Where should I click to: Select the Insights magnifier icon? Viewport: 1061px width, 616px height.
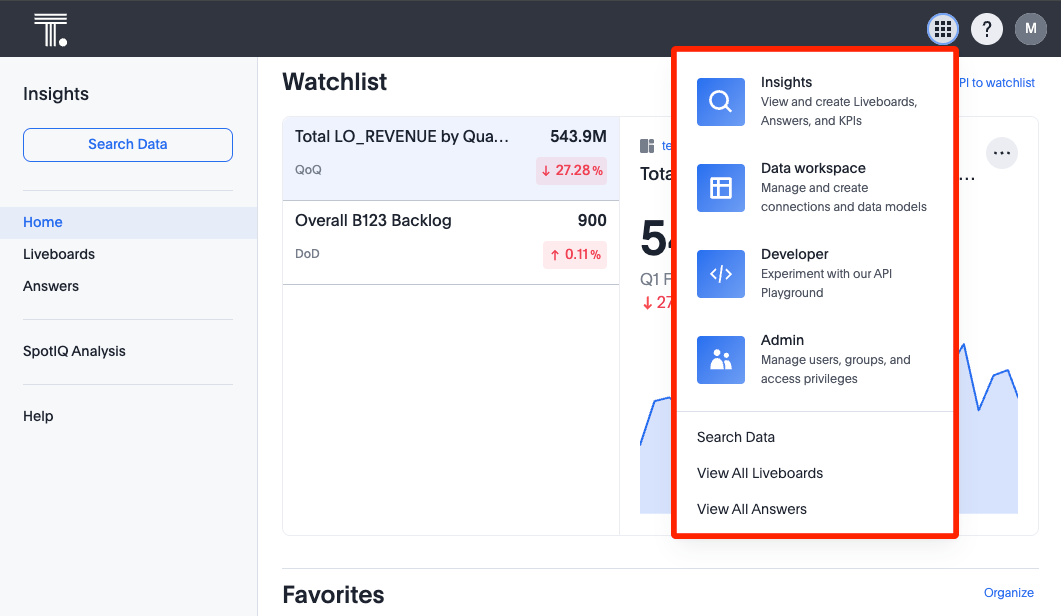pyautogui.click(x=721, y=102)
